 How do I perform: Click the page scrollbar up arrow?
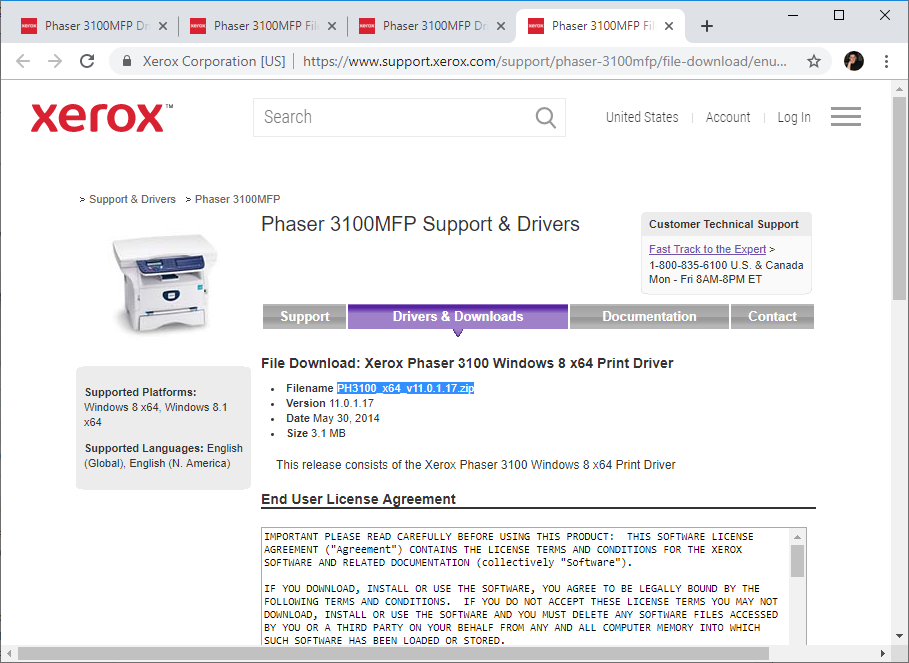coord(899,89)
